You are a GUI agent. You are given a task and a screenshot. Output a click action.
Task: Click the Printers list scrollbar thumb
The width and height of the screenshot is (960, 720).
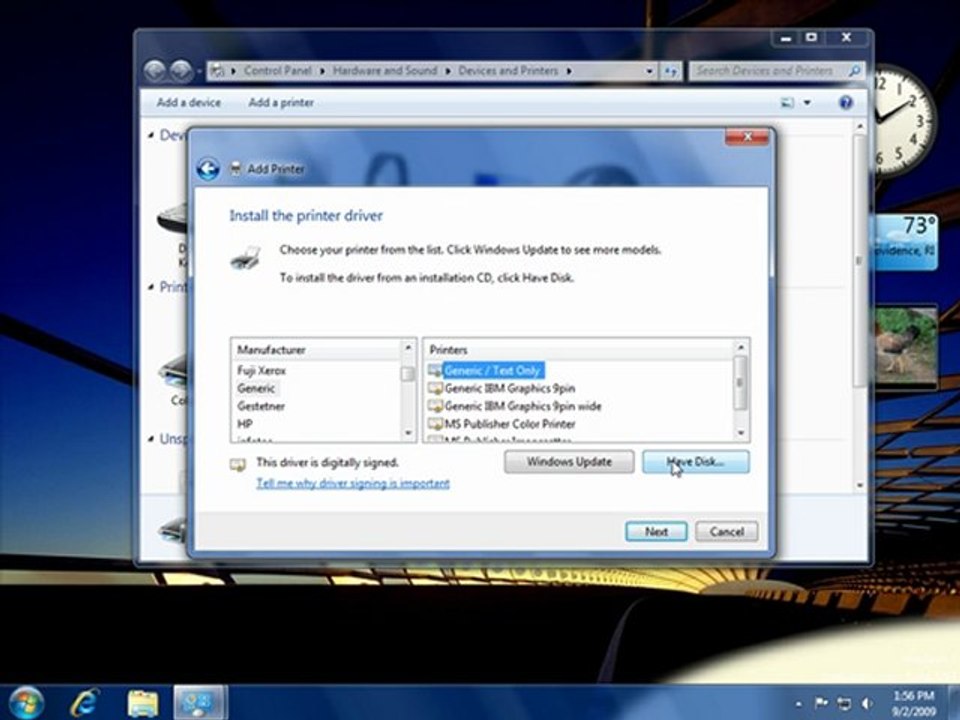tap(740, 383)
